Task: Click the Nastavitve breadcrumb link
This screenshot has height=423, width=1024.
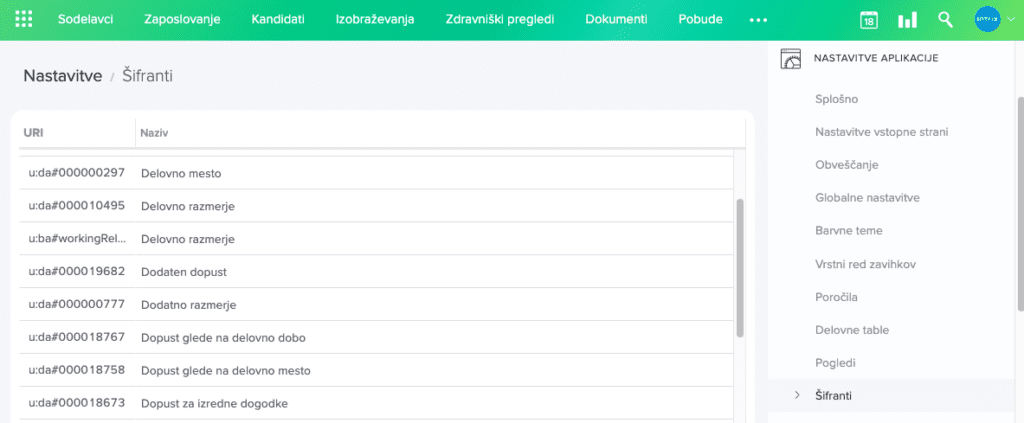Action: (62, 75)
